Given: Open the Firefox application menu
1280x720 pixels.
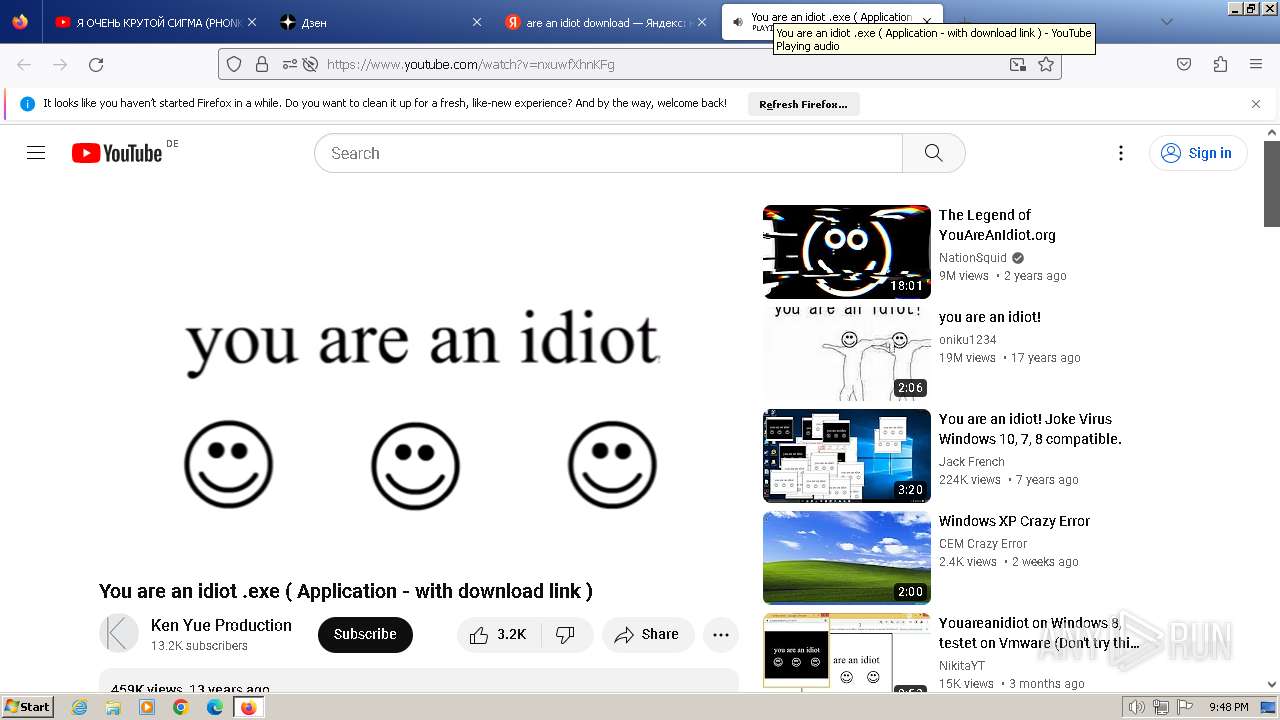Looking at the screenshot, I should coord(1256,64).
